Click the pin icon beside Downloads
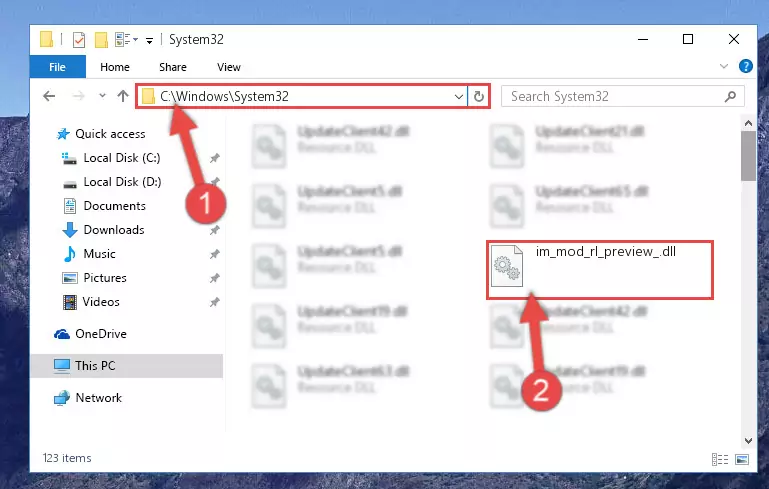The height and width of the screenshot is (489, 769). pyautogui.click(x=214, y=230)
